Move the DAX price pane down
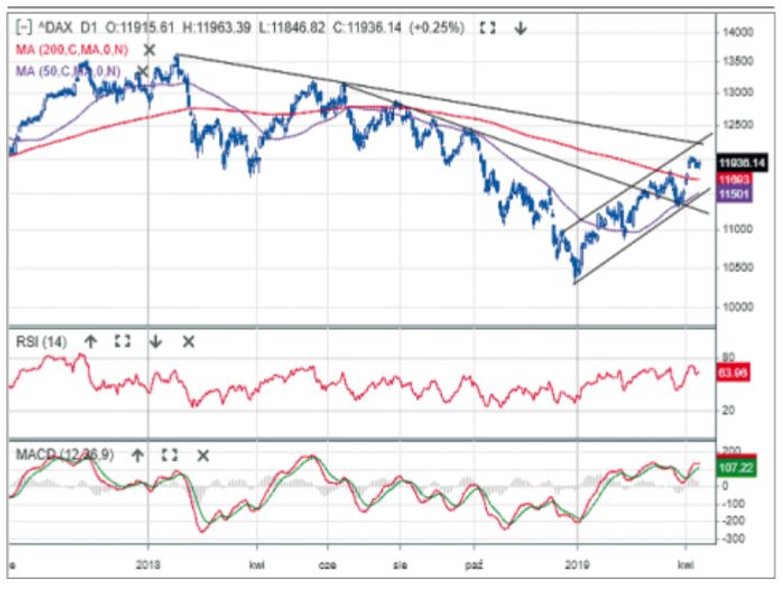 tap(520, 28)
